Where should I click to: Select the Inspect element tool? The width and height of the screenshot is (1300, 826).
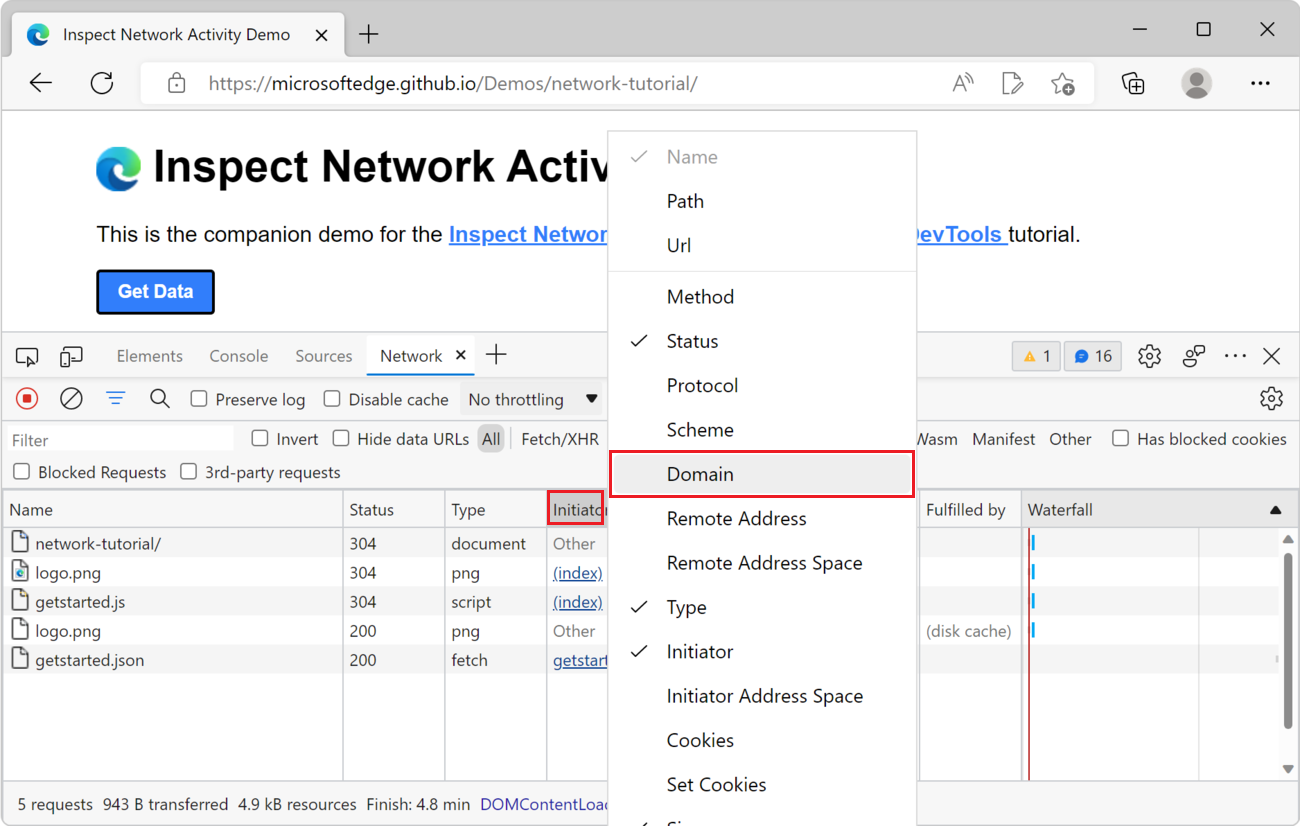[27, 356]
